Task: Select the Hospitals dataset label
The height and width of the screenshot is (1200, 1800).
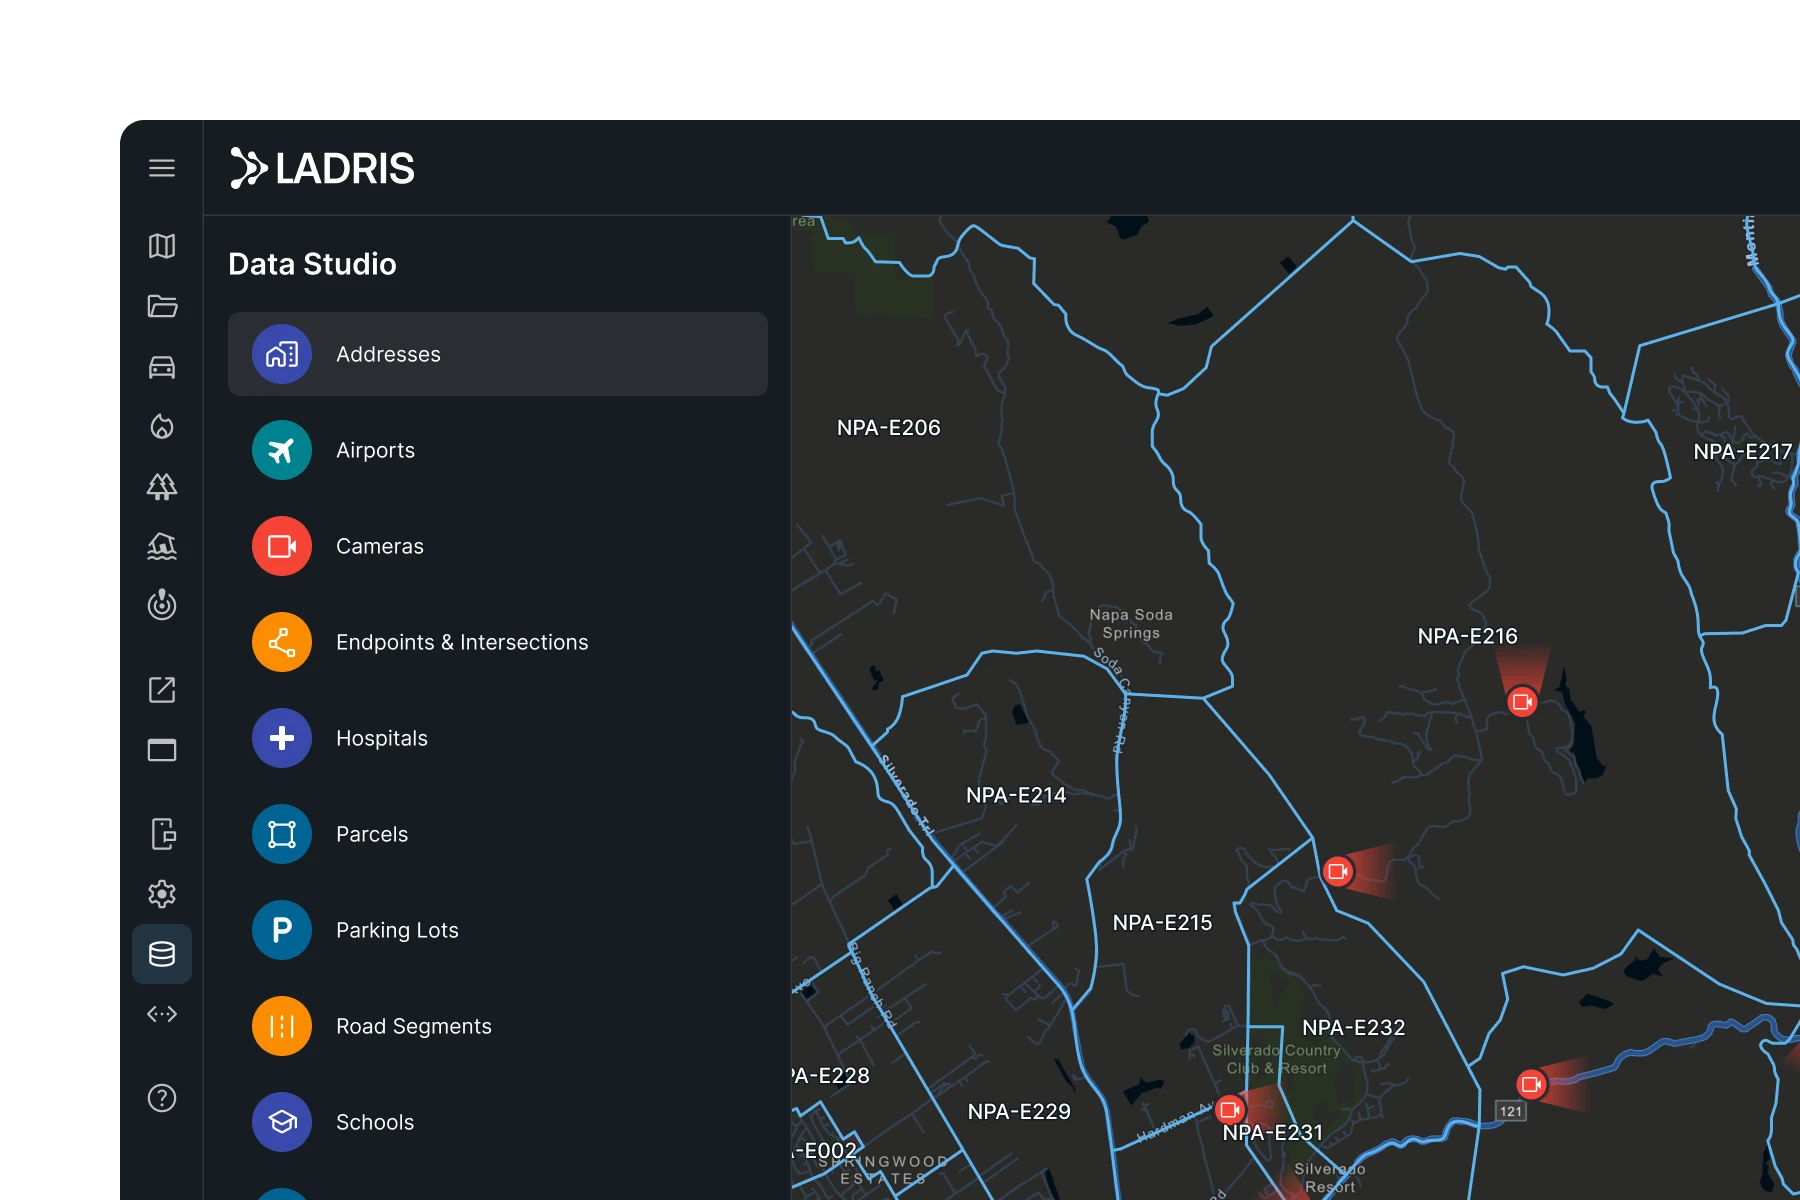Action: 382,738
